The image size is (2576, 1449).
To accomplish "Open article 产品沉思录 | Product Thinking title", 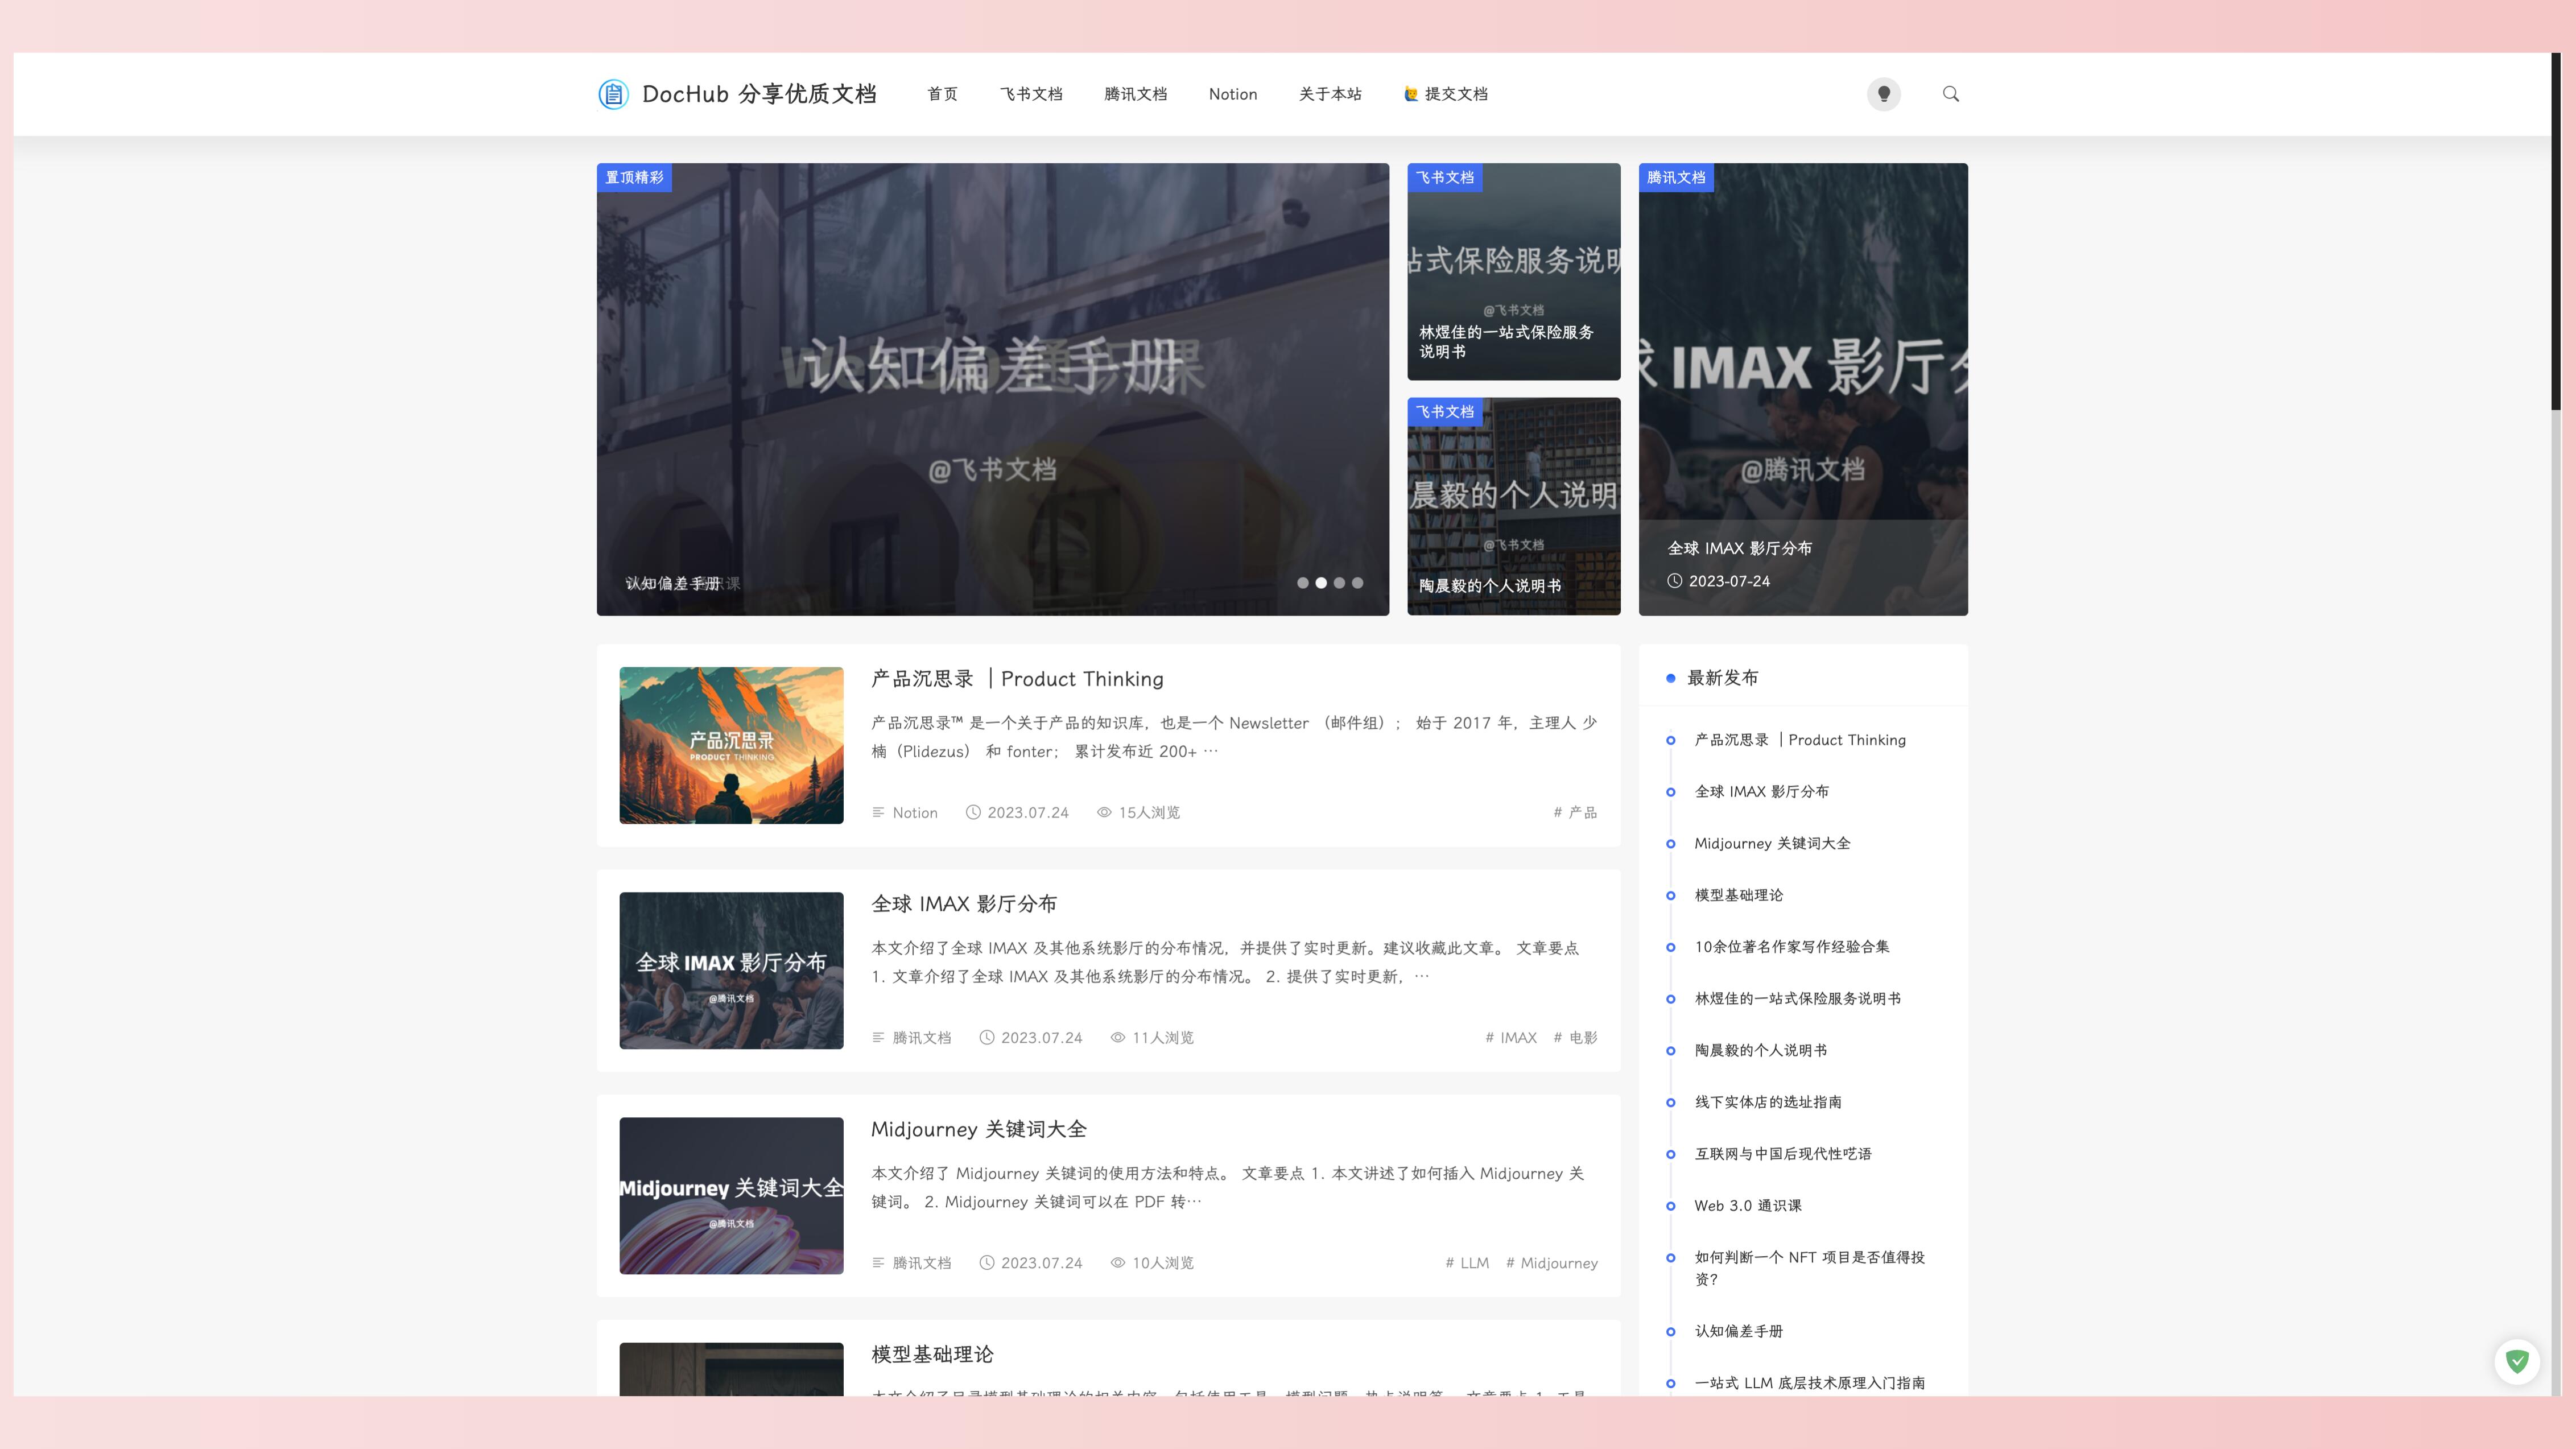I will coord(1017,679).
